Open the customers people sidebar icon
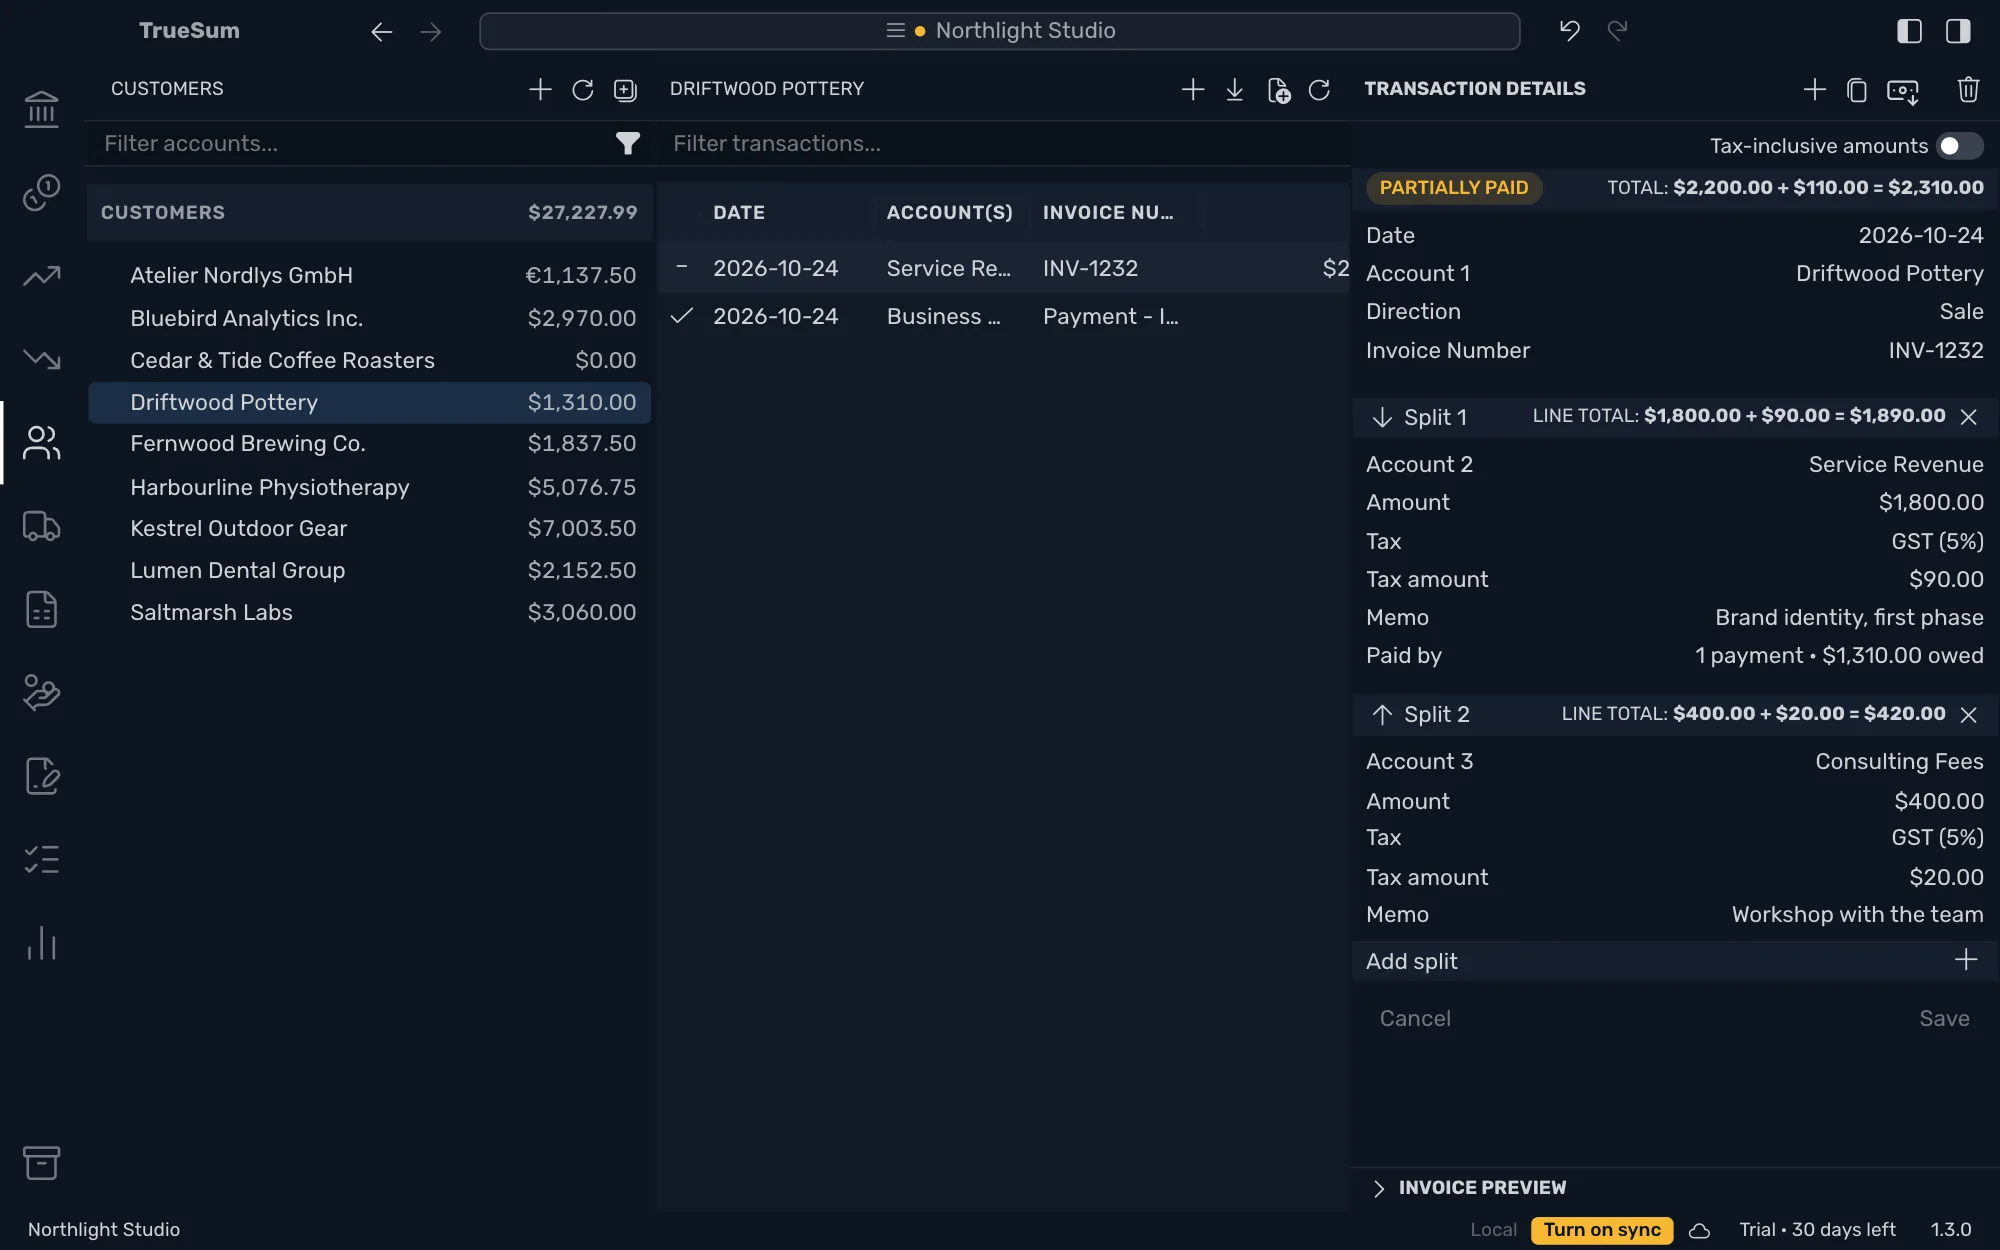 [x=41, y=442]
